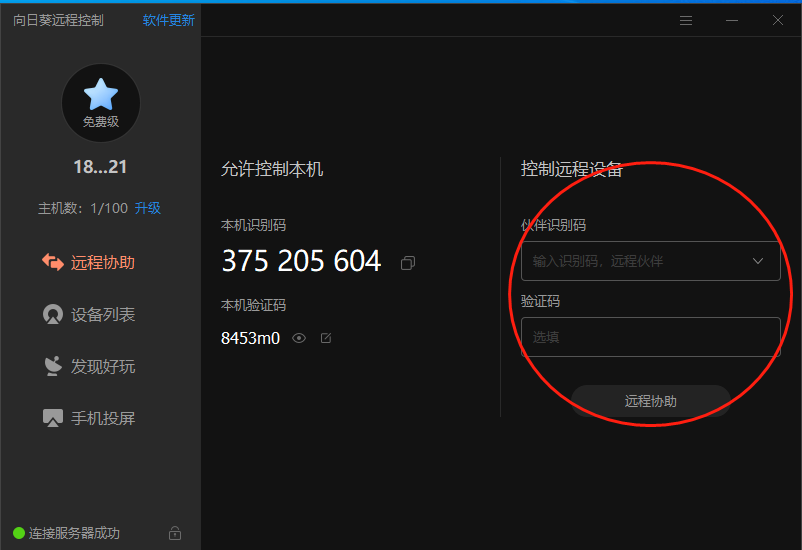Screen dimensions: 802x550
Task: Go to 发现好玩 section
Action: click(x=88, y=366)
